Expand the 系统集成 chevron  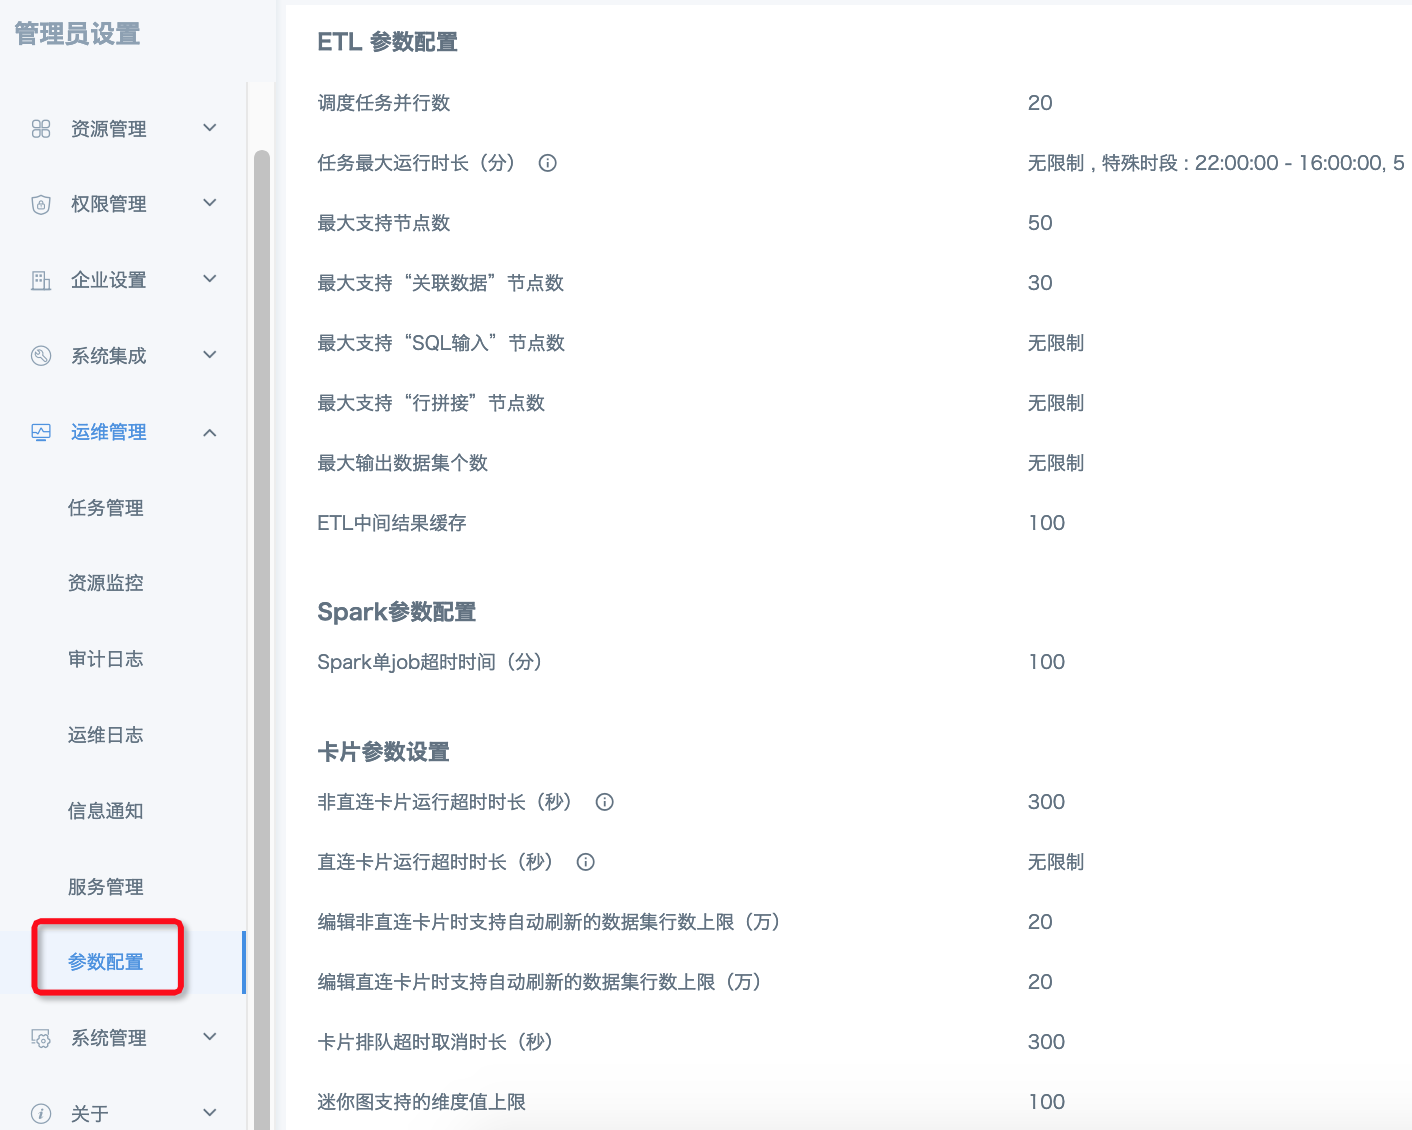210,355
